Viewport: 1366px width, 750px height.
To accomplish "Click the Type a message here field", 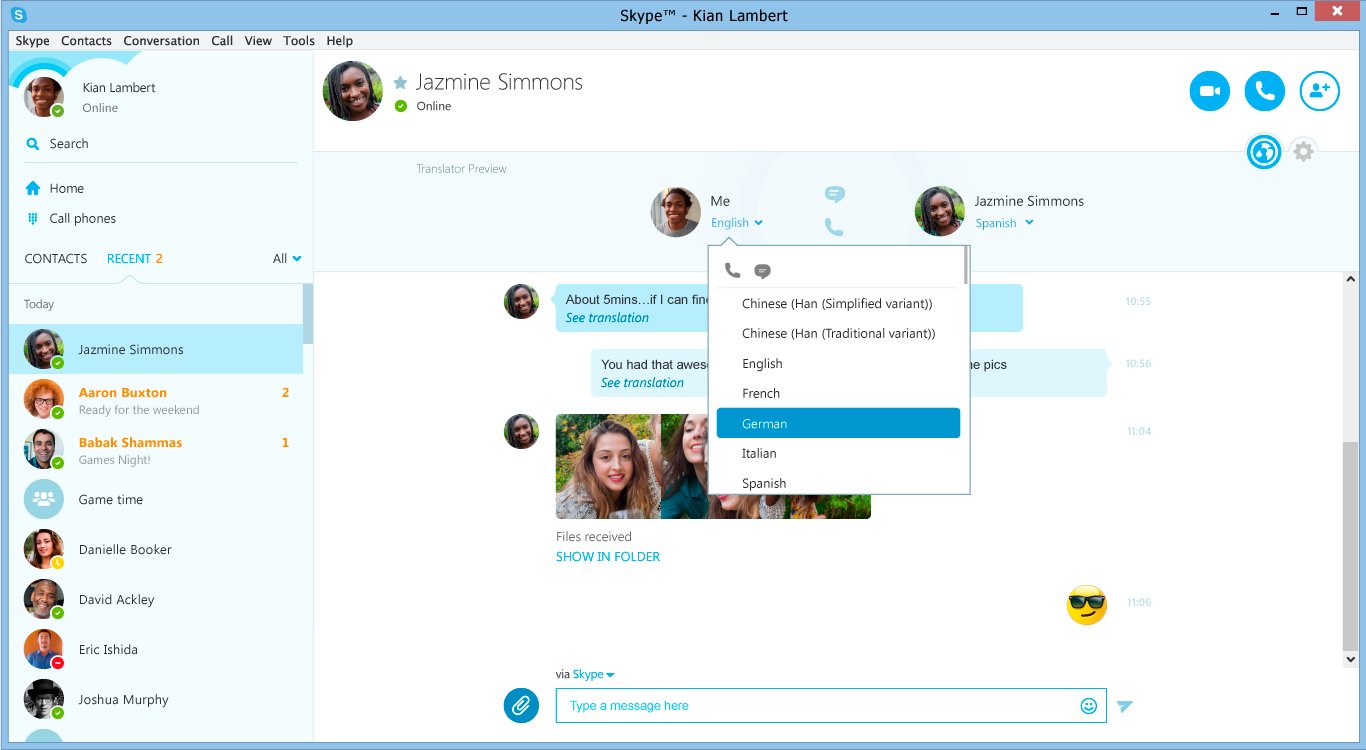I will click(x=815, y=706).
